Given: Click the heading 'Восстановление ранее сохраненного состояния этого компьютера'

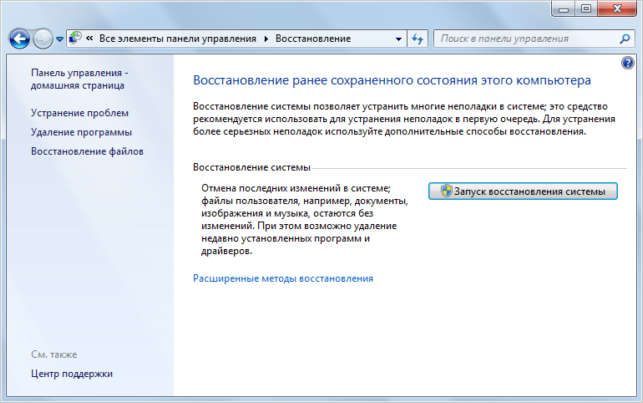Looking at the screenshot, I should (x=392, y=80).
